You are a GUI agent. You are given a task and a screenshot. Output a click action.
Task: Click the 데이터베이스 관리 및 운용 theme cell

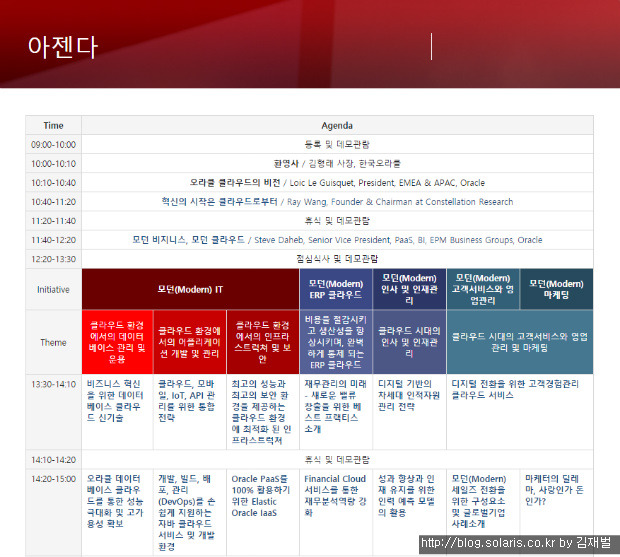point(117,342)
